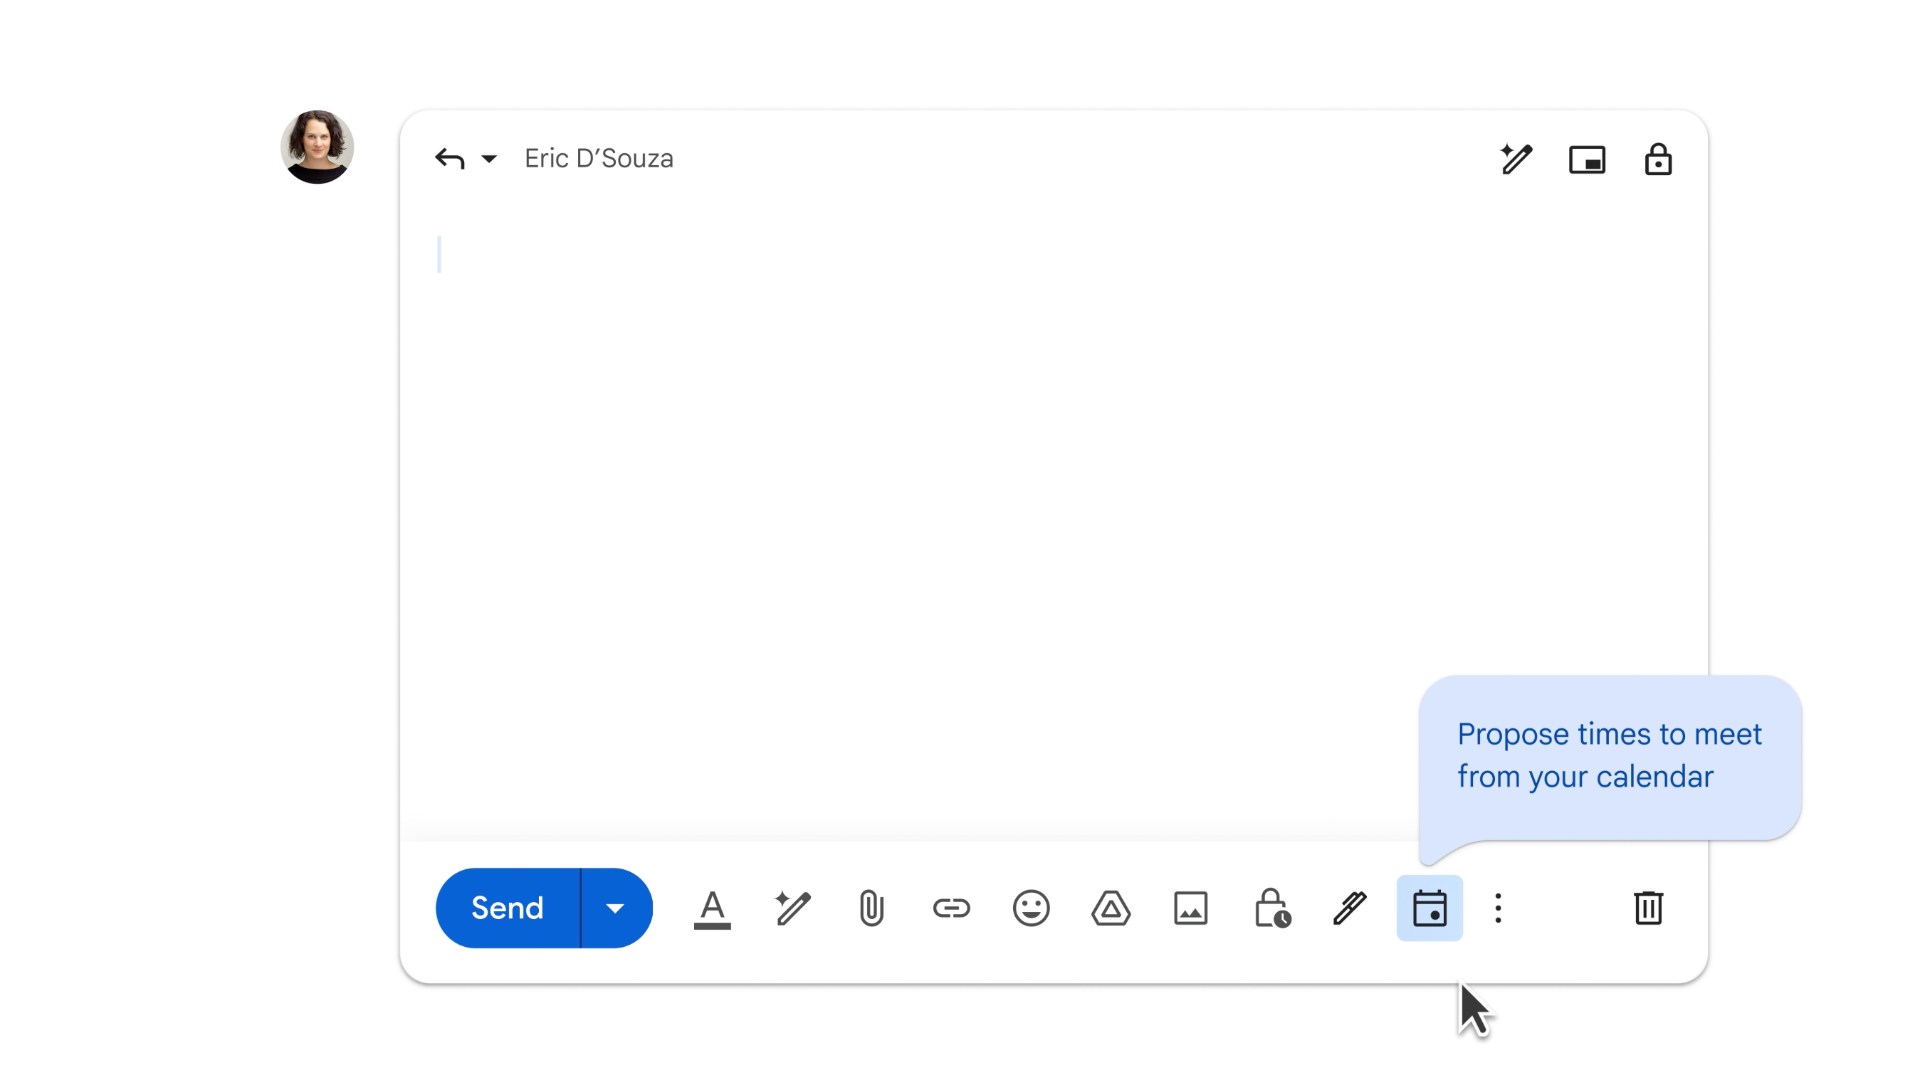Click the Send button
Viewport: 1920px width, 1080px height.
[507, 908]
